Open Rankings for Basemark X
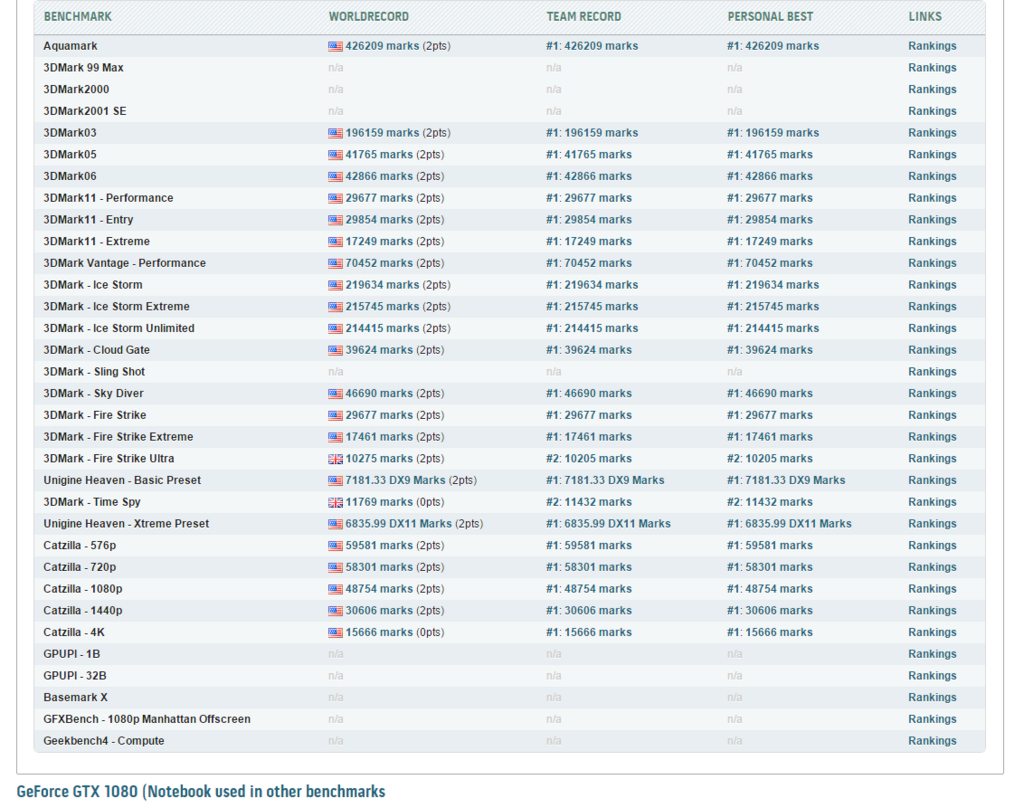The image size is (1024, 808). [932, 698]
